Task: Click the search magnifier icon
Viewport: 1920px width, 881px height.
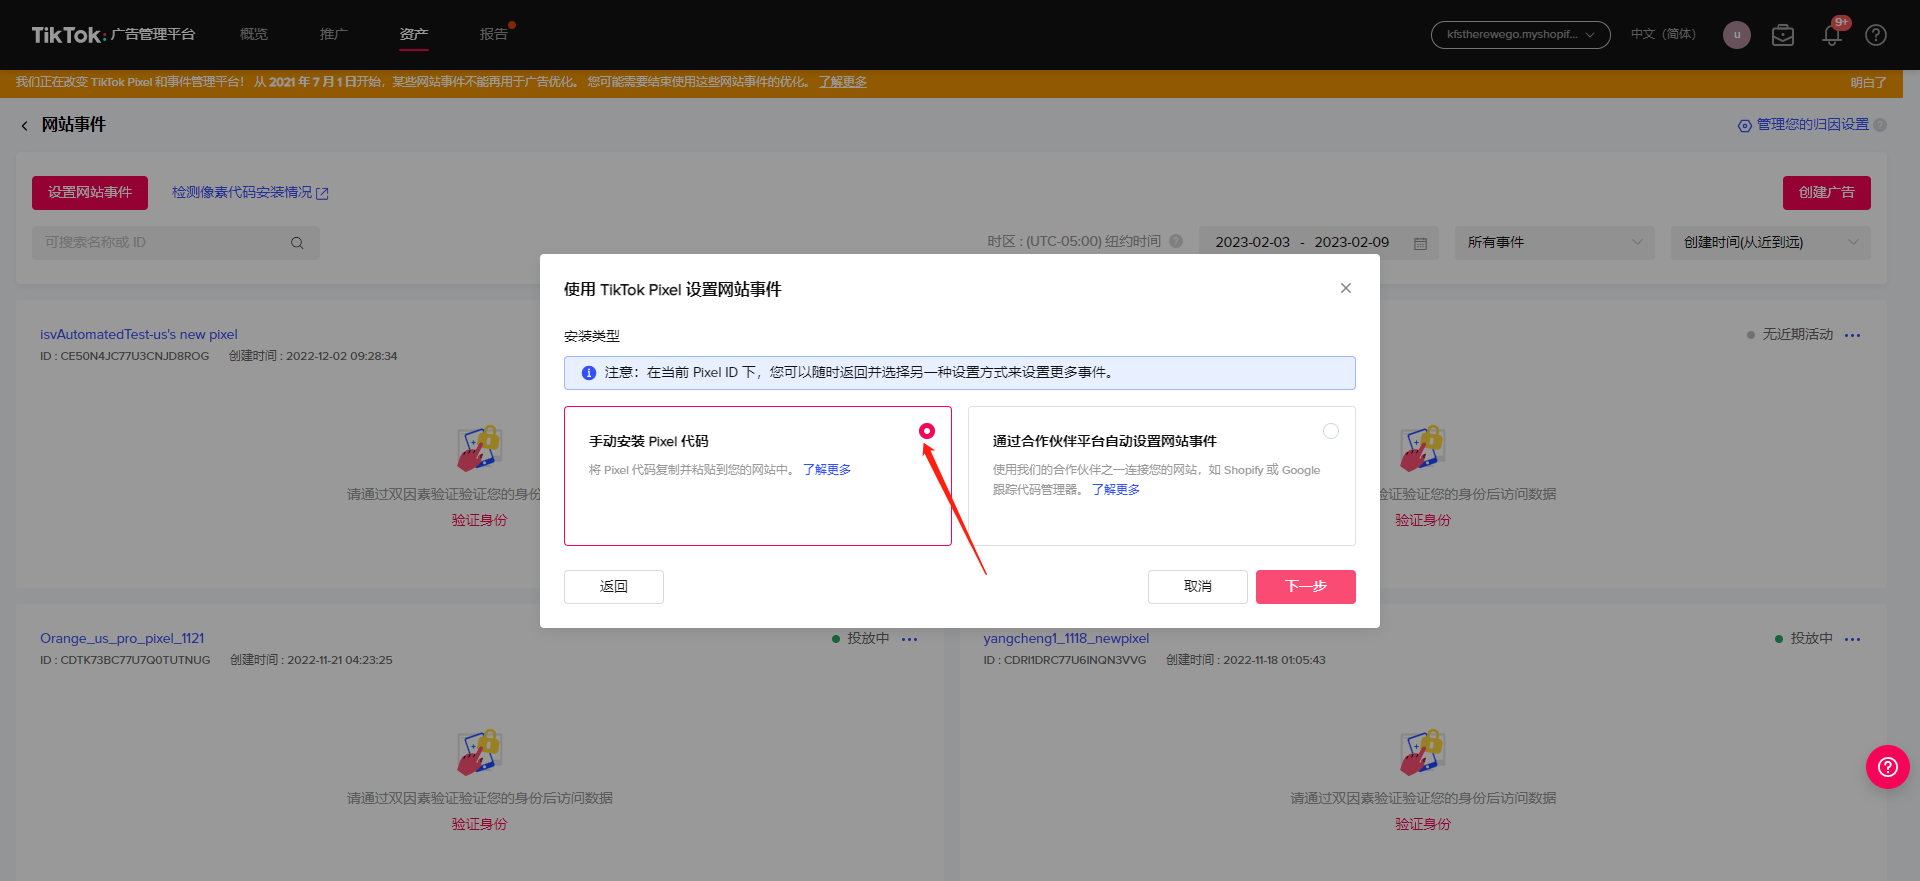Action: click(297, 243)
